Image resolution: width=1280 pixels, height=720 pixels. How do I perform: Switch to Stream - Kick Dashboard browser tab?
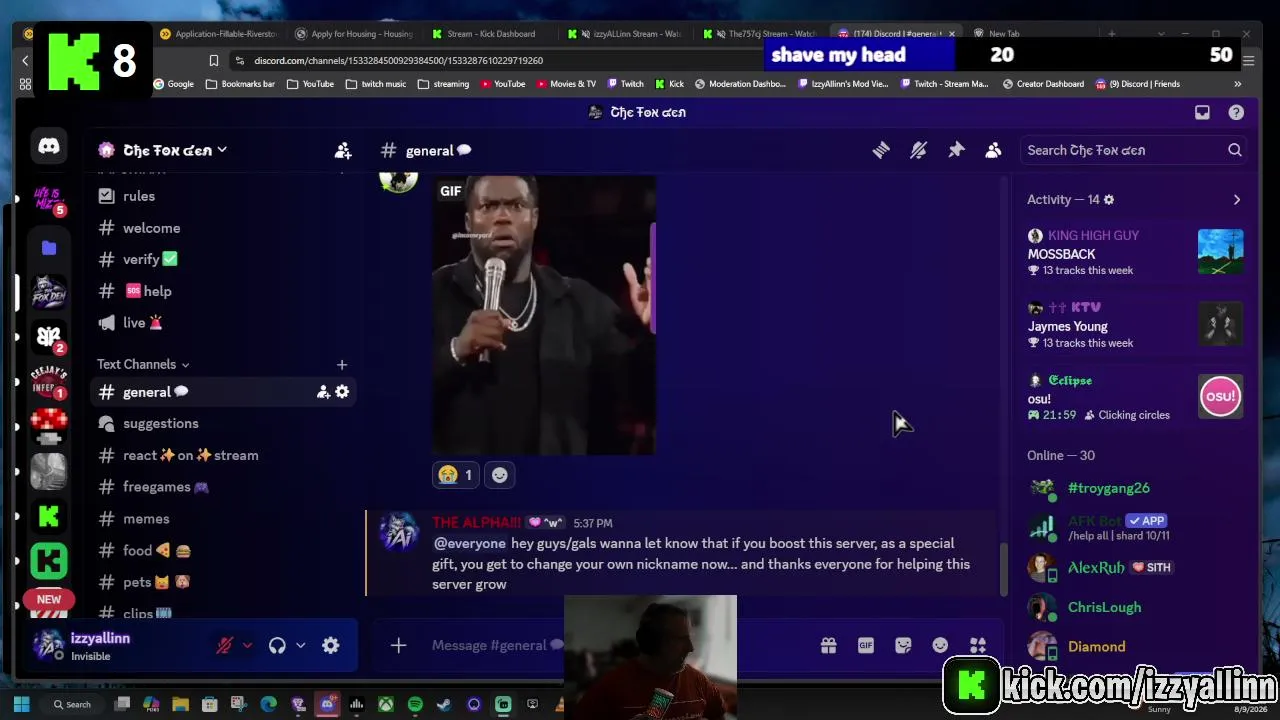490,34
